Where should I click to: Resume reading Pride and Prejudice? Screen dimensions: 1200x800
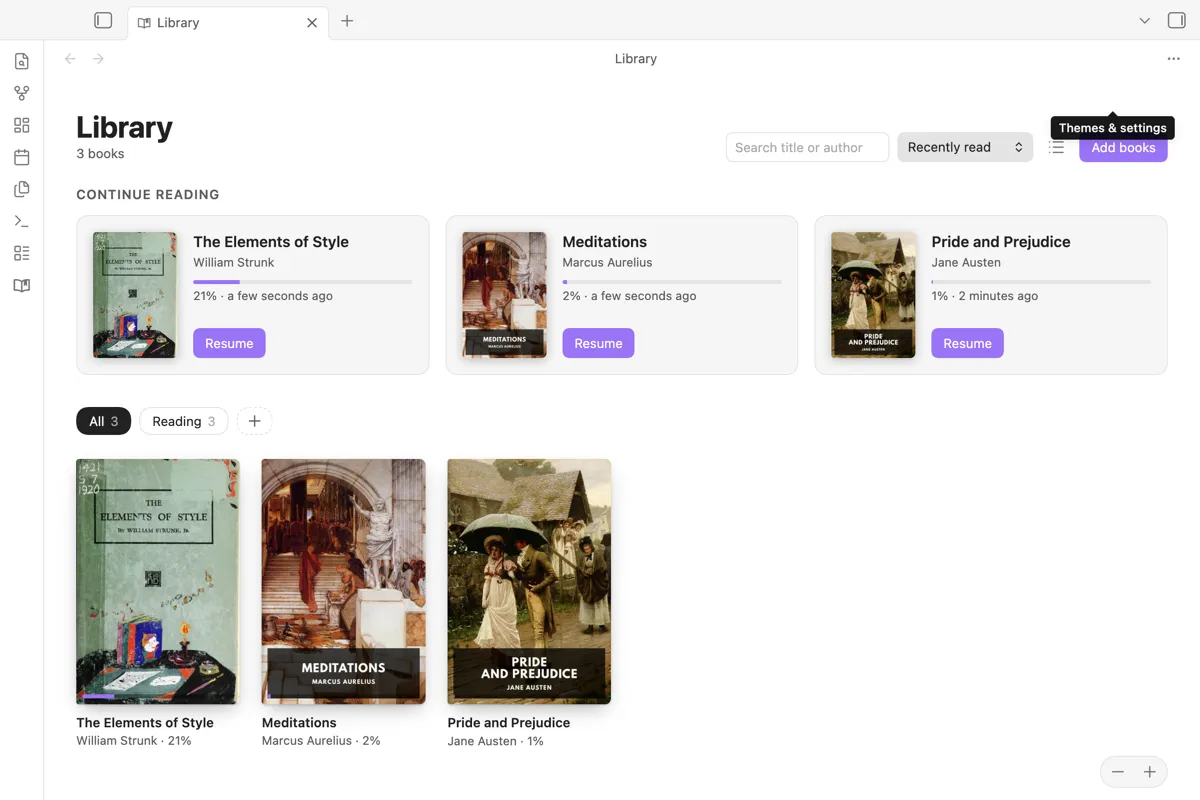click(967, 343)
